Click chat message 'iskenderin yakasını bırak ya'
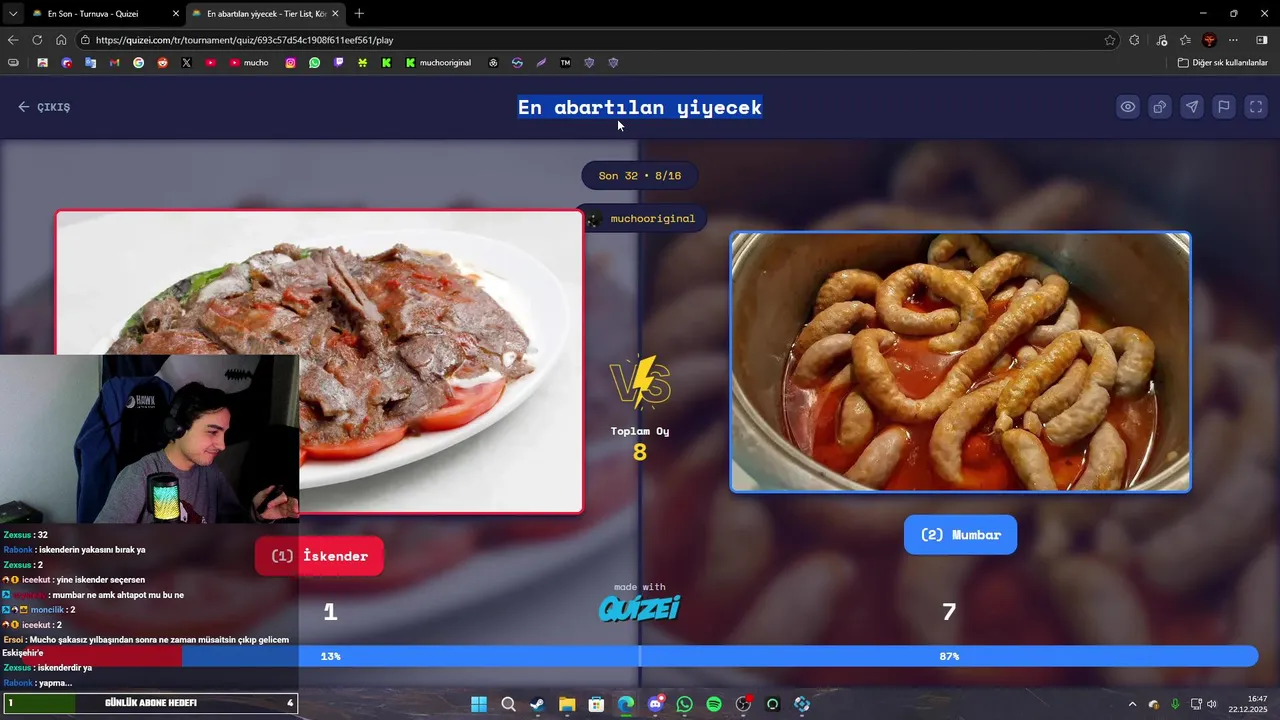The height and width of the screenshot is (720, 1280). [x=91, y=549]
